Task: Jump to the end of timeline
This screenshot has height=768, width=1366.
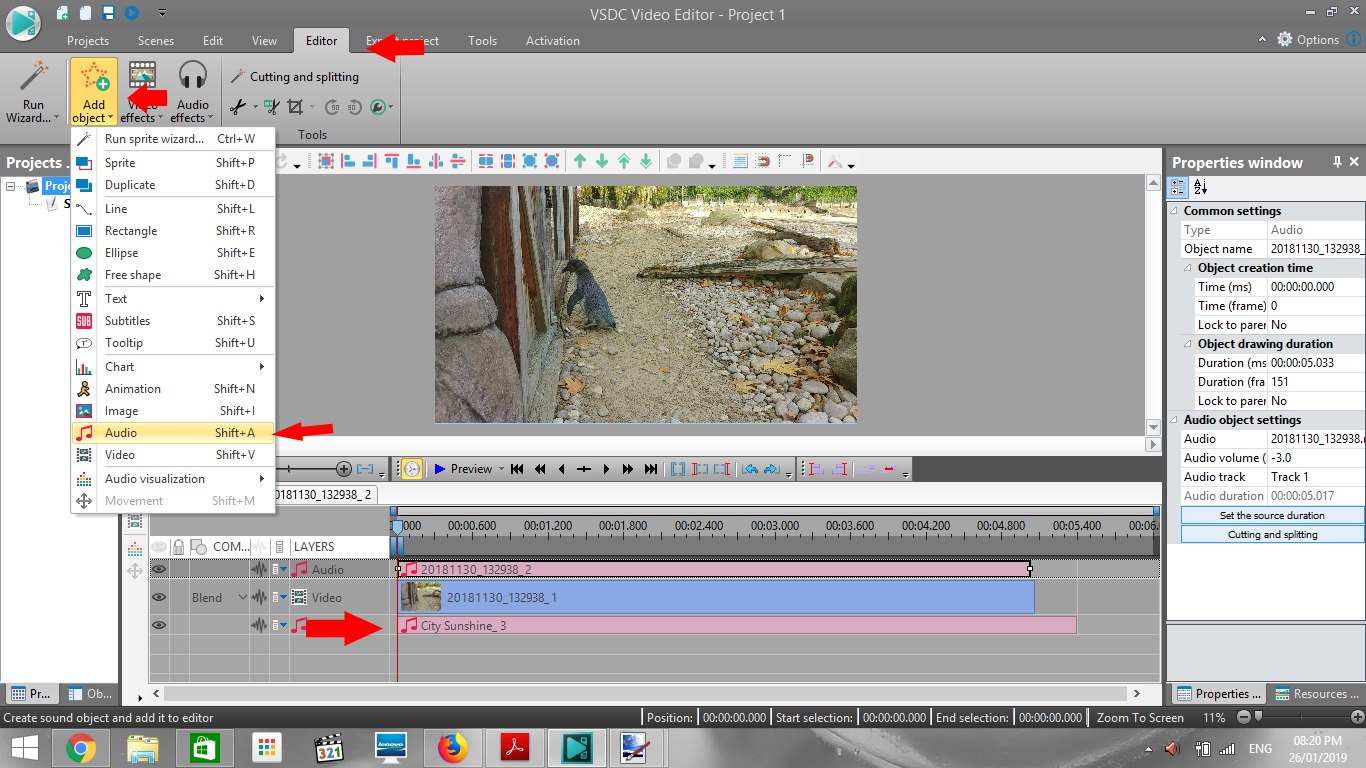Action: click(x=651, y=469)
